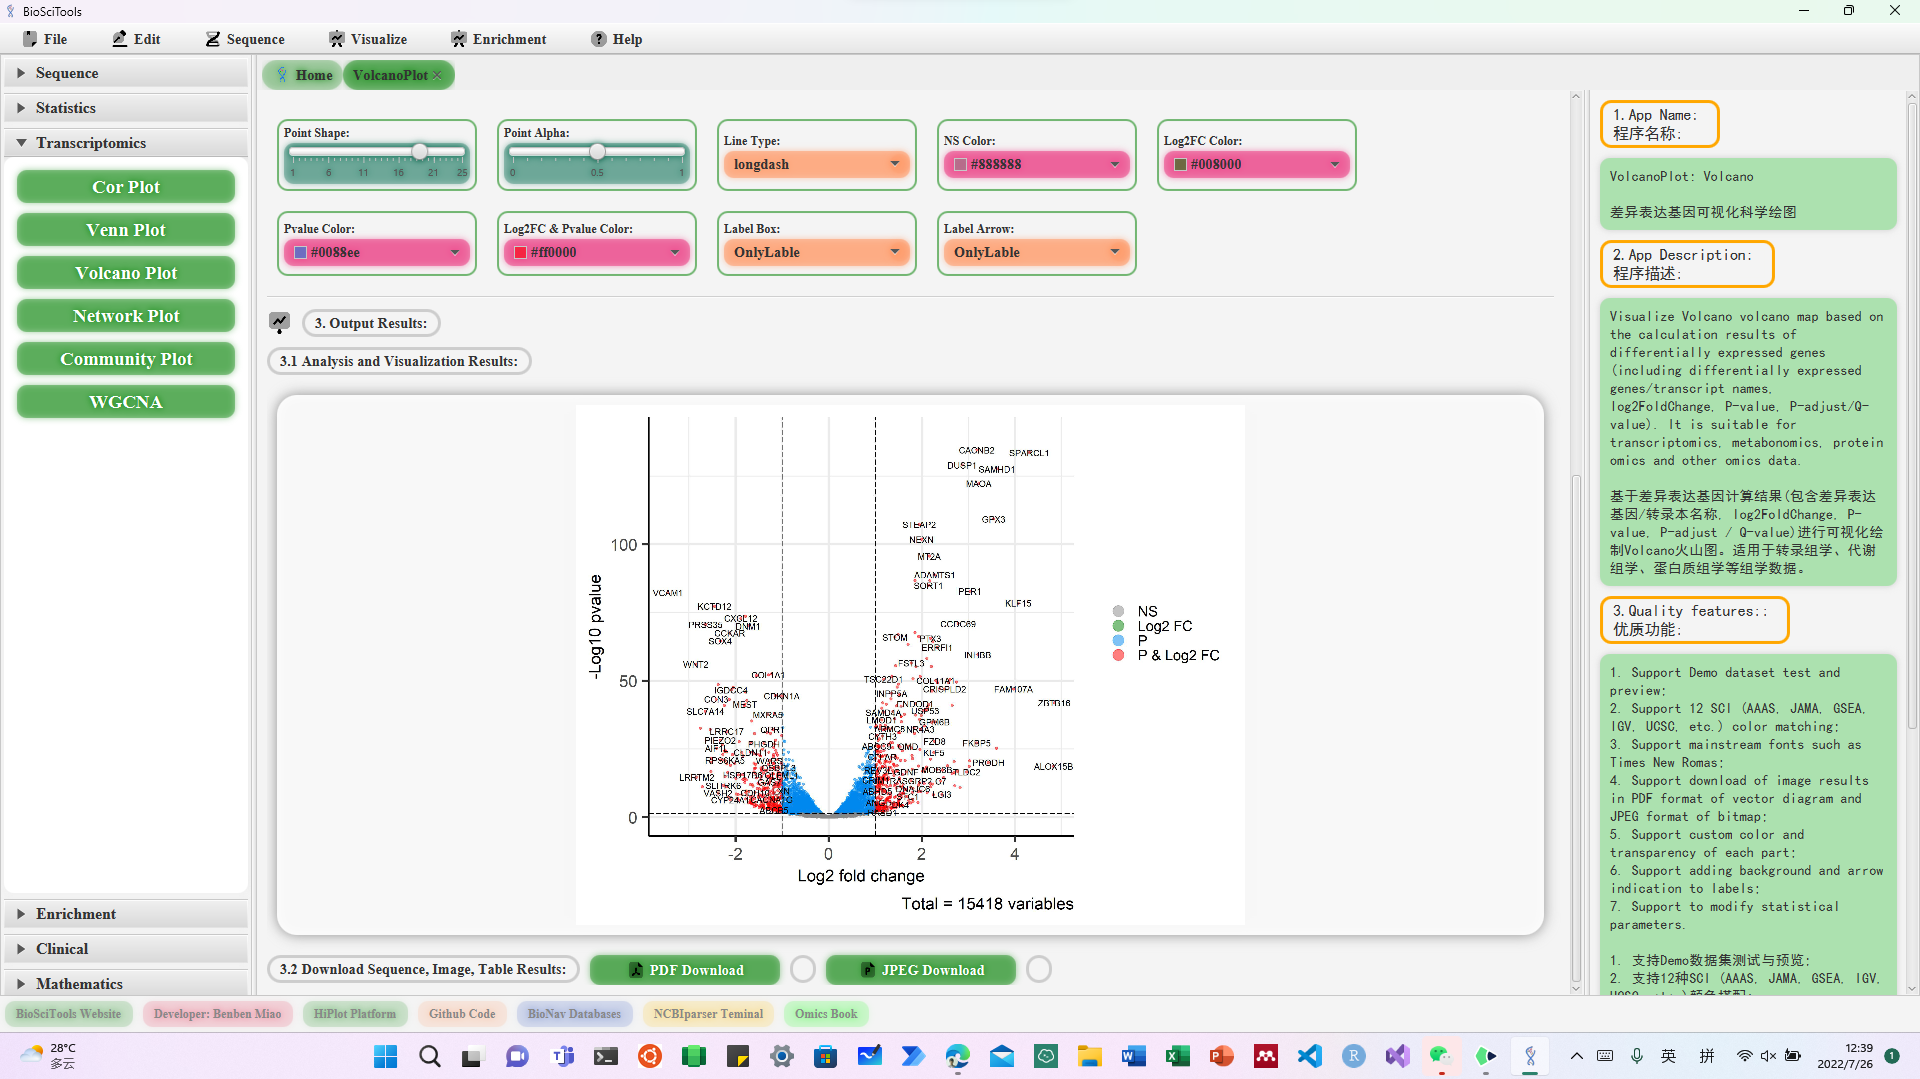The height and width of the screenshot is (1079, 1920).
Task: Expand the Clinical sidebar section
Action: pos(126,949)
